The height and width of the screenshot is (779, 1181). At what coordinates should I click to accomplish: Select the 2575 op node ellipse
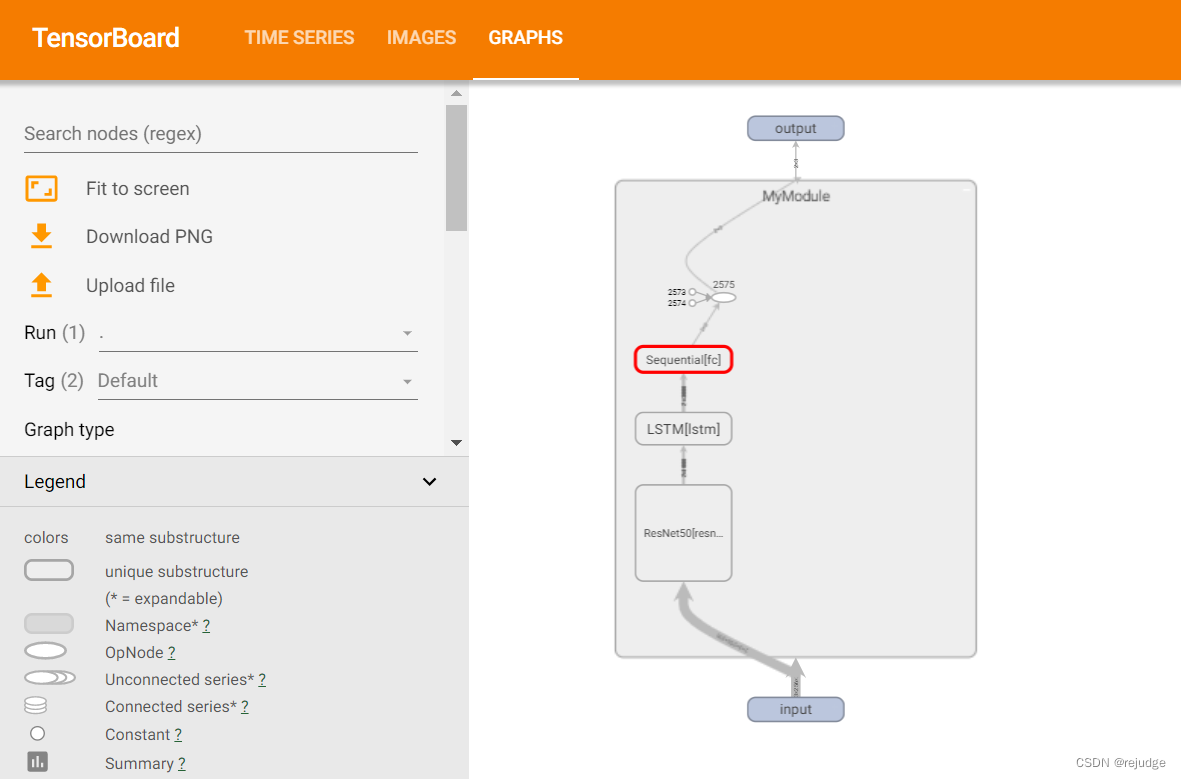point(723,298)
